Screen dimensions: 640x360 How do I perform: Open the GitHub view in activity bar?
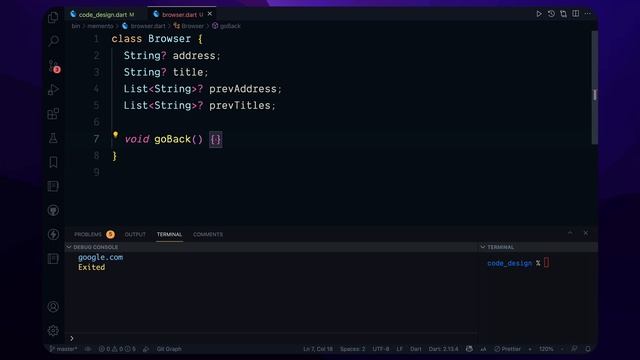pos(53,210)
